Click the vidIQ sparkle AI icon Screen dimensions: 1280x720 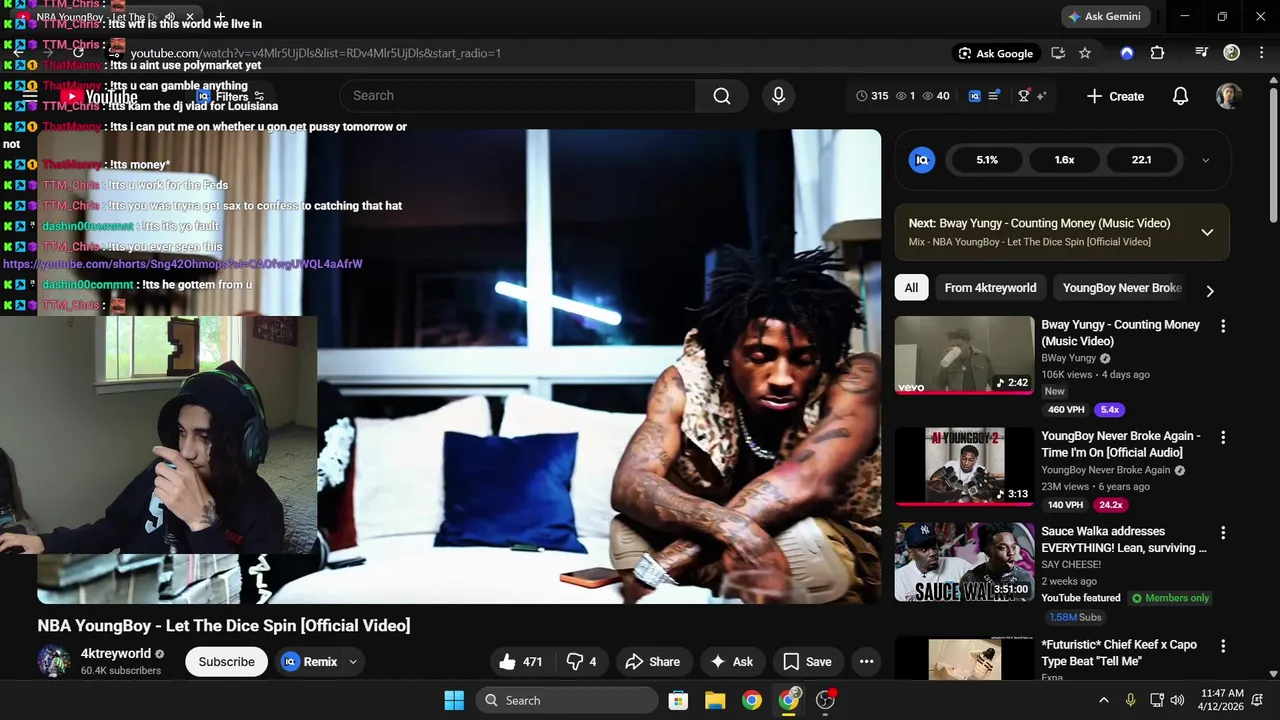tap(1041, 96)
